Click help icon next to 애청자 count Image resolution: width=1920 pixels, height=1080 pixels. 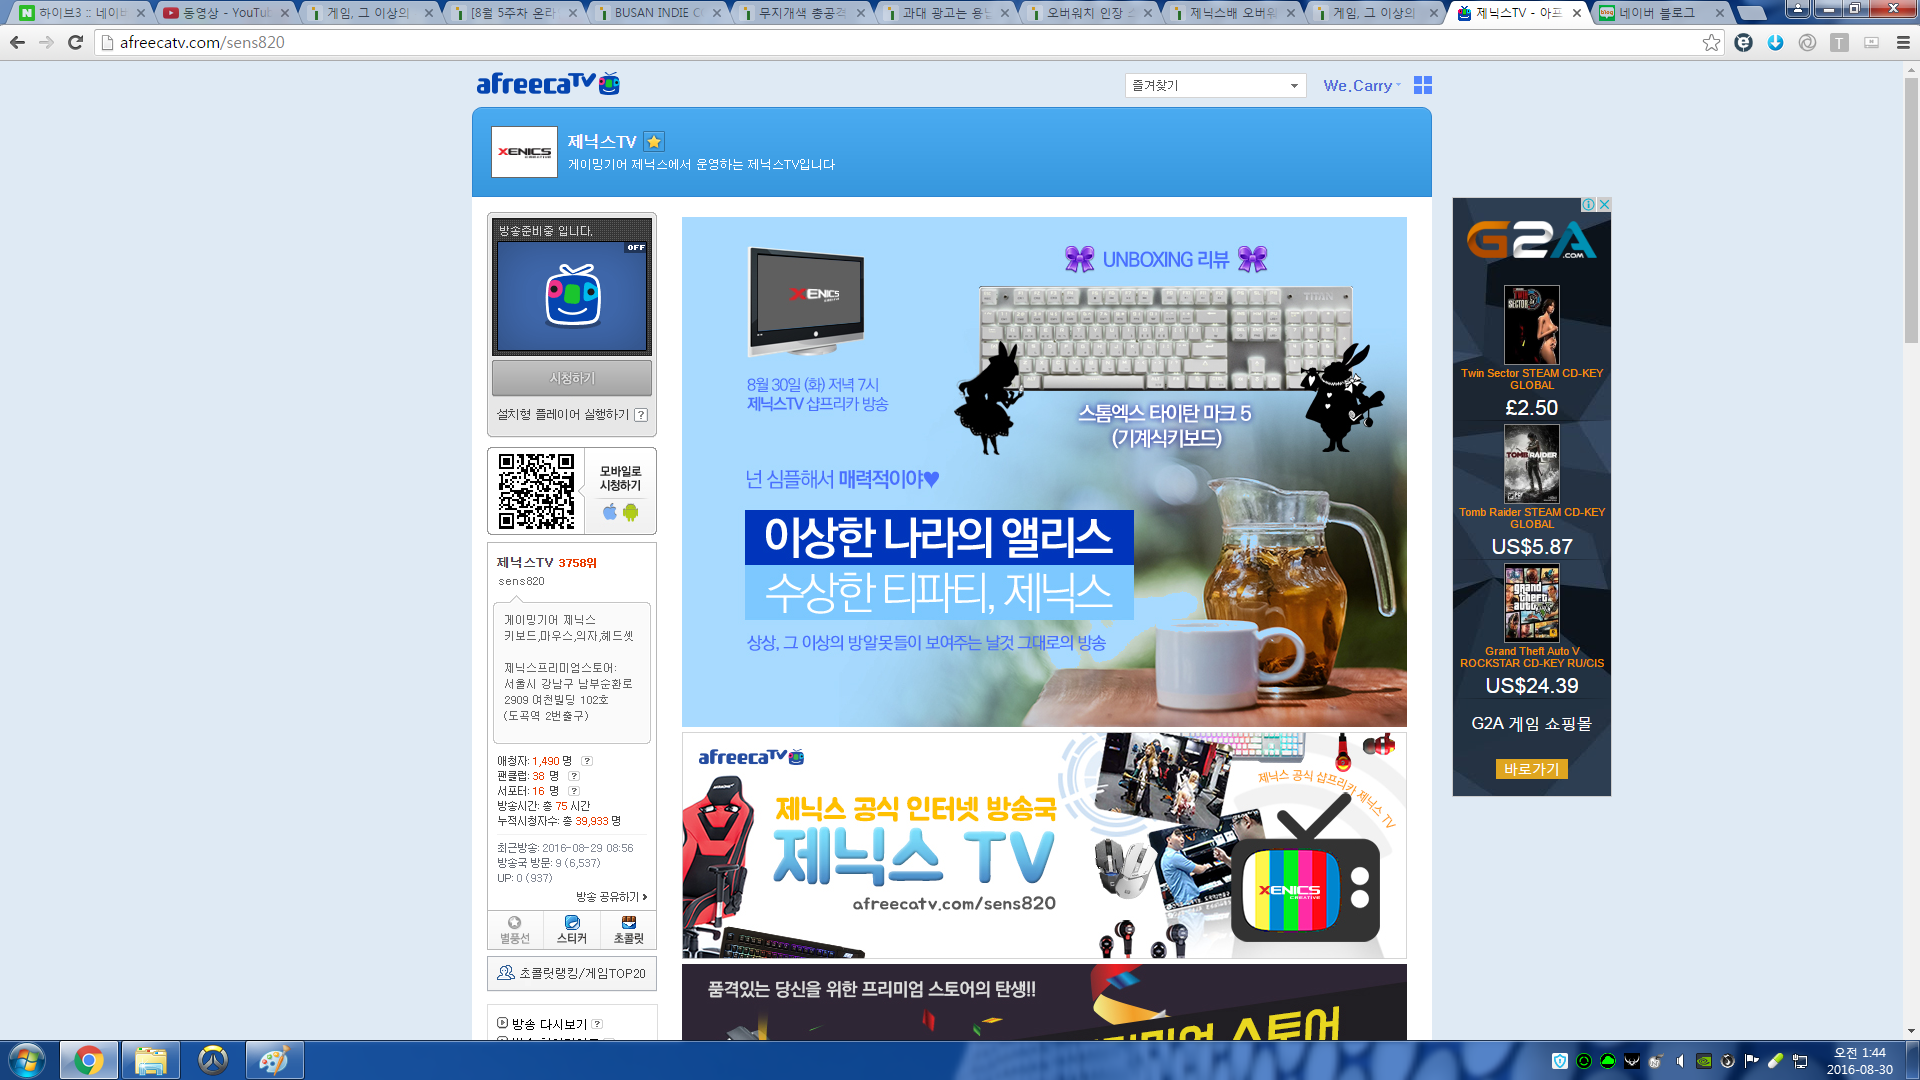[587, 761]
